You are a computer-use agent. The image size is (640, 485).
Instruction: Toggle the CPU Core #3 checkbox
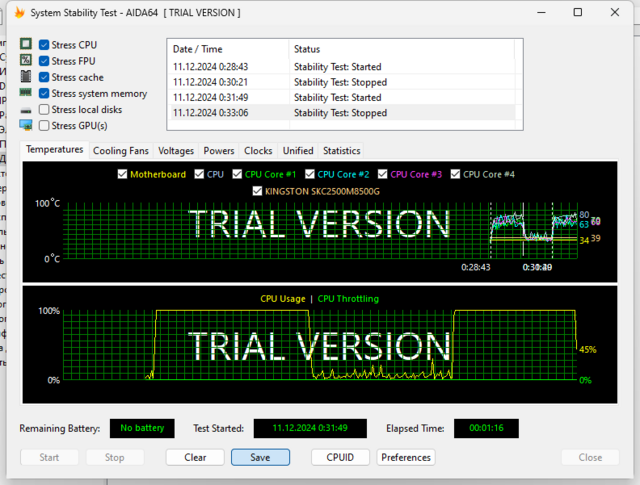[382, 174]
